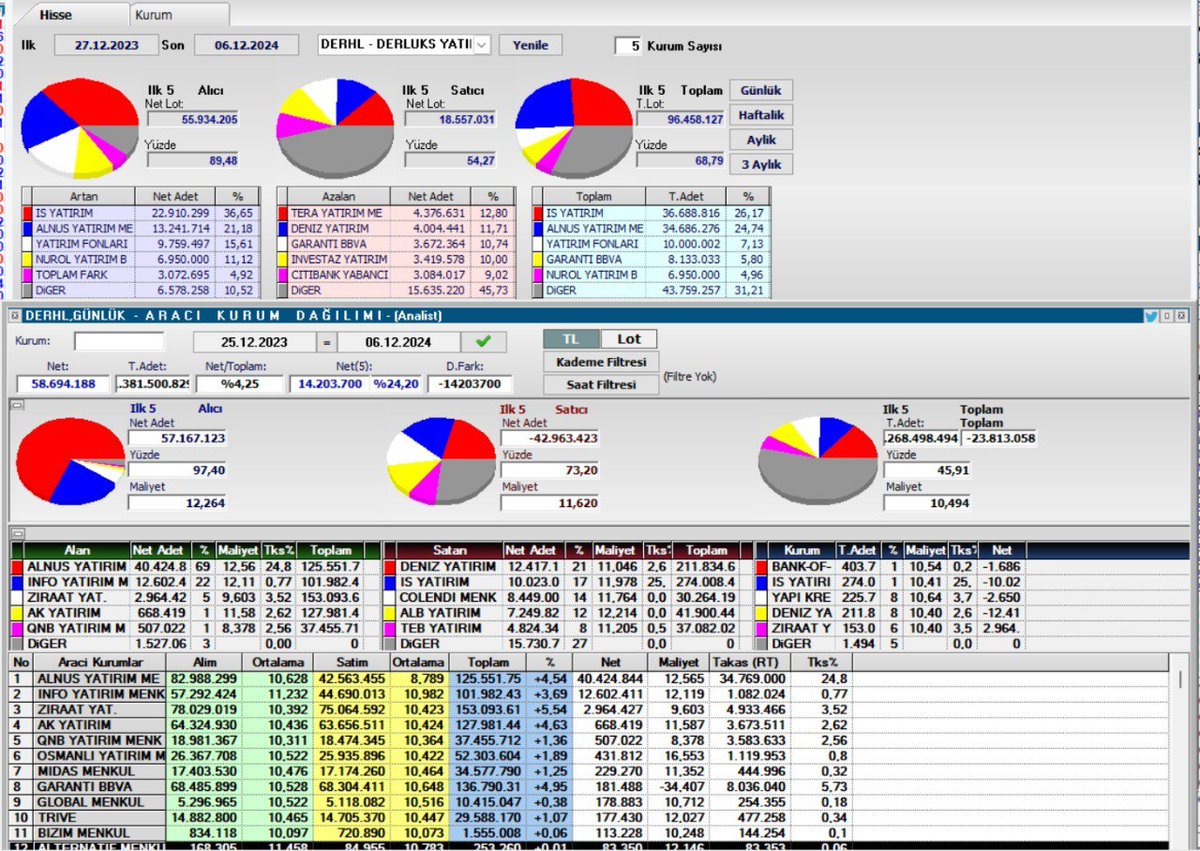Viewport: 1200px width, 851px height.
Task: Click blue swatch beside ALNUS YATIRIM ME in Artan table
Action: (x=28, y=228)
